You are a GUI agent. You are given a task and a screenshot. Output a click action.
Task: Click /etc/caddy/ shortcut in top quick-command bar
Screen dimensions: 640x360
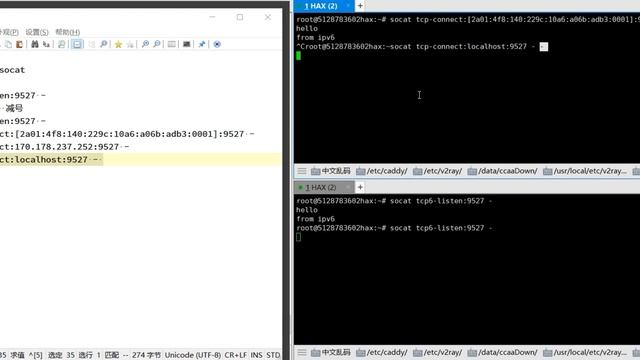coord(382,171)
